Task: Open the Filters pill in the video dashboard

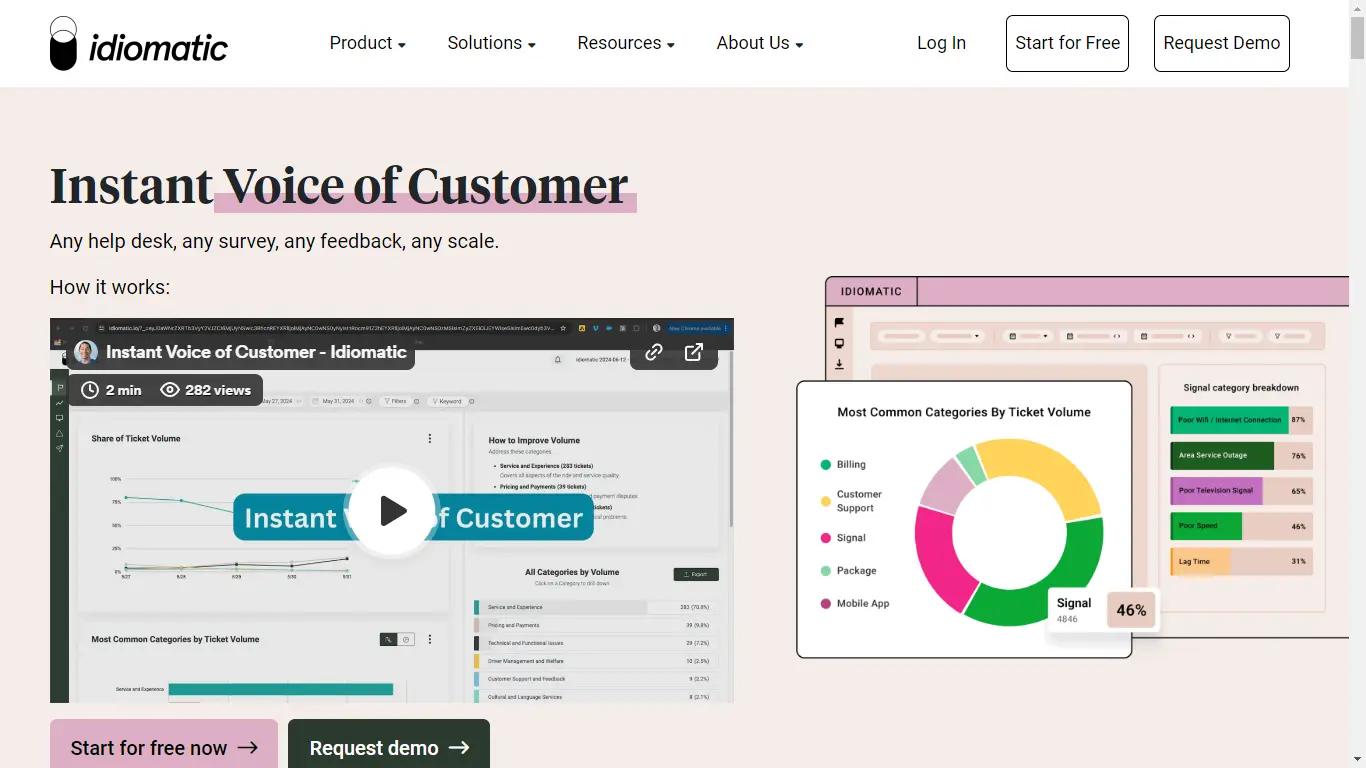Action: (x=396, y=401)
